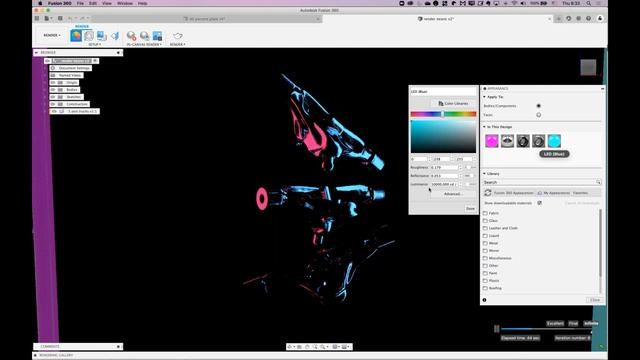Image resolution: width=640 pixels, height=360 pixels.
Task: Open the Glass material folder
Action: coord(491,220)
